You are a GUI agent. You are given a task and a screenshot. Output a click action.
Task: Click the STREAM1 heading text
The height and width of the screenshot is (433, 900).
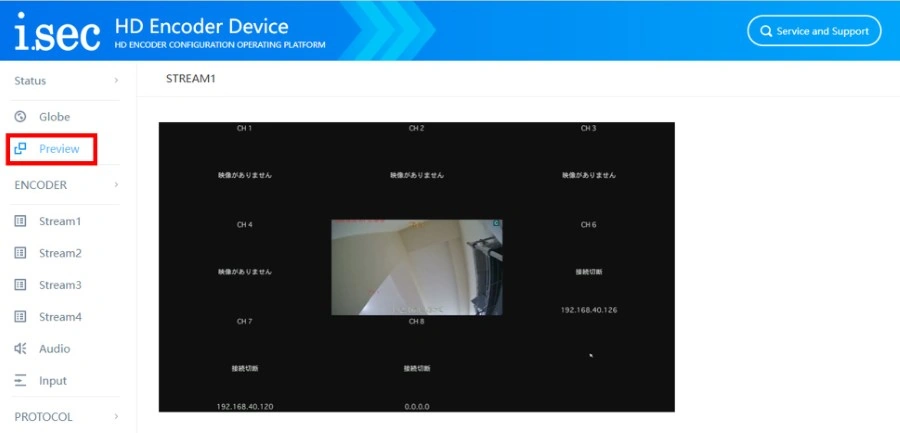[191, 79]
